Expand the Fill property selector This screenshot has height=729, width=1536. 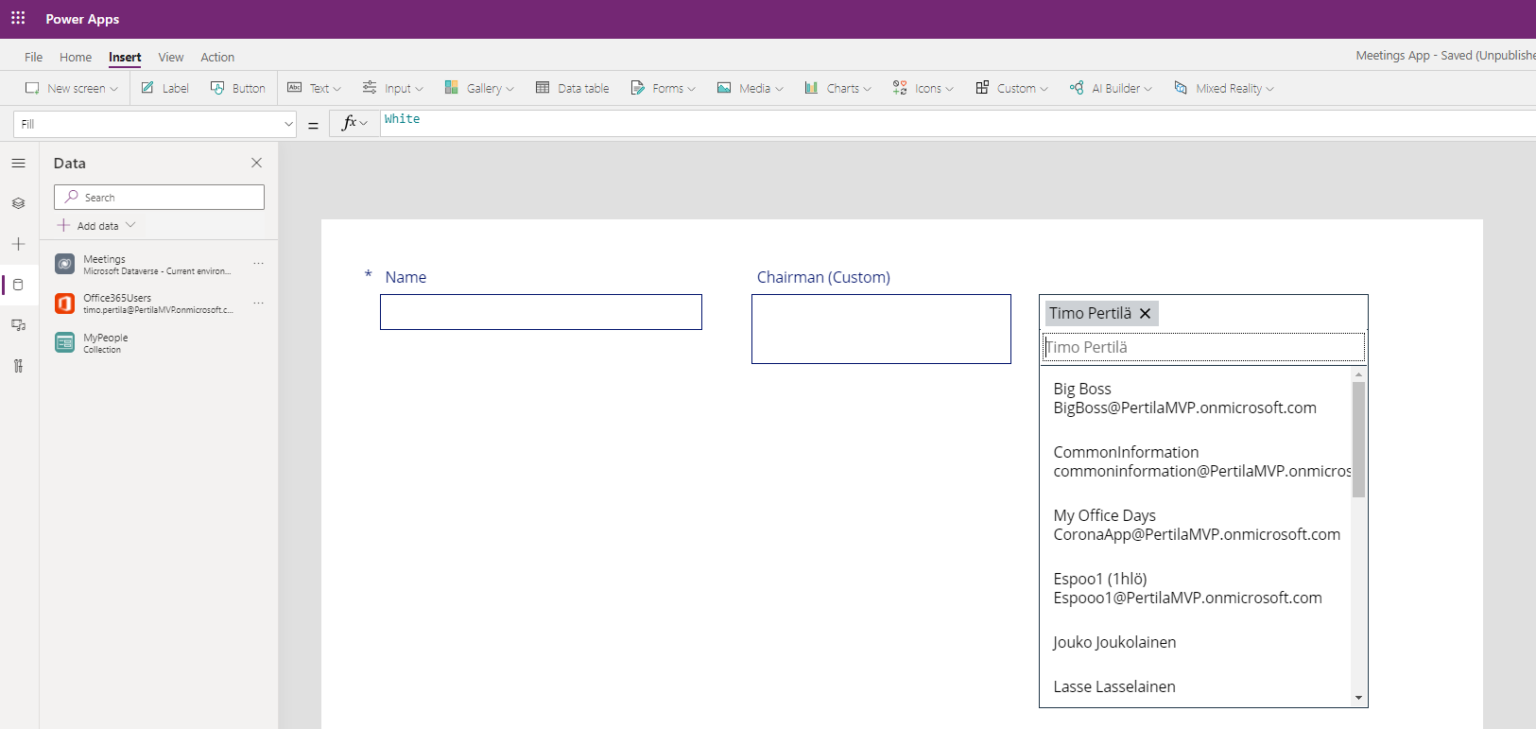pyautogui.click(x=290, y=123)
